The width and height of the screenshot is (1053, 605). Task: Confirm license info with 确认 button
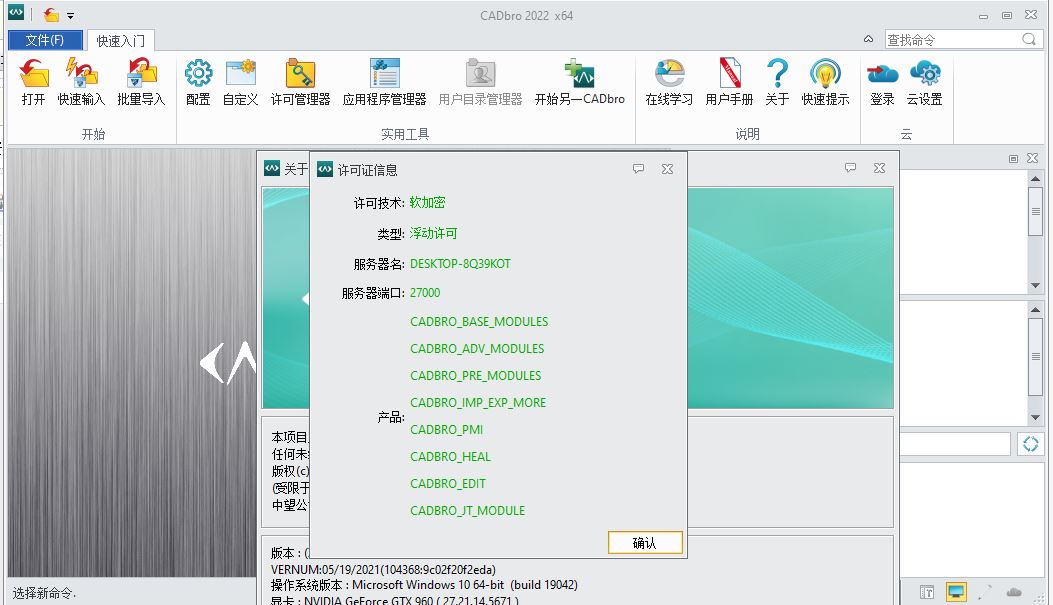645,542
